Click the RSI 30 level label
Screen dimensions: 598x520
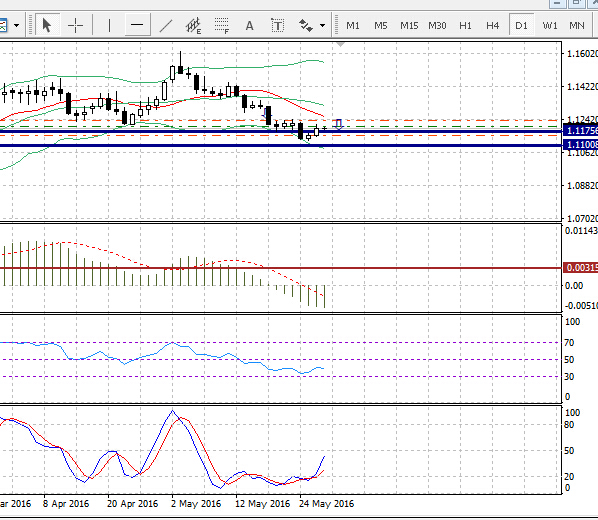coord(569,377)
